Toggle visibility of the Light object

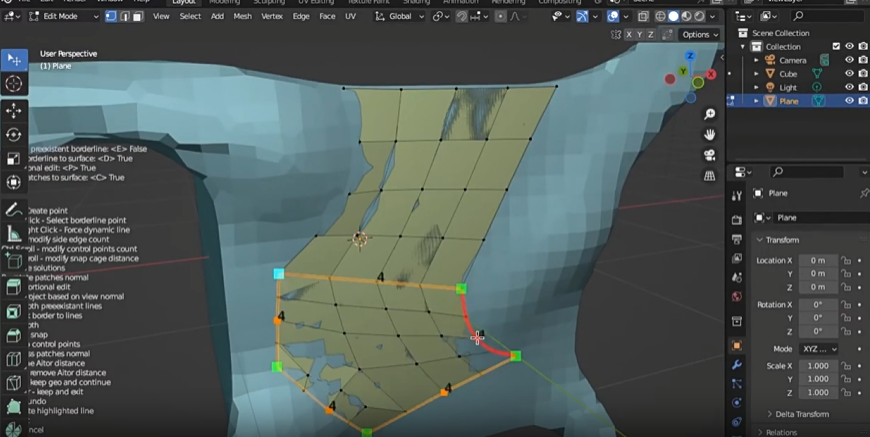(849, 88)
